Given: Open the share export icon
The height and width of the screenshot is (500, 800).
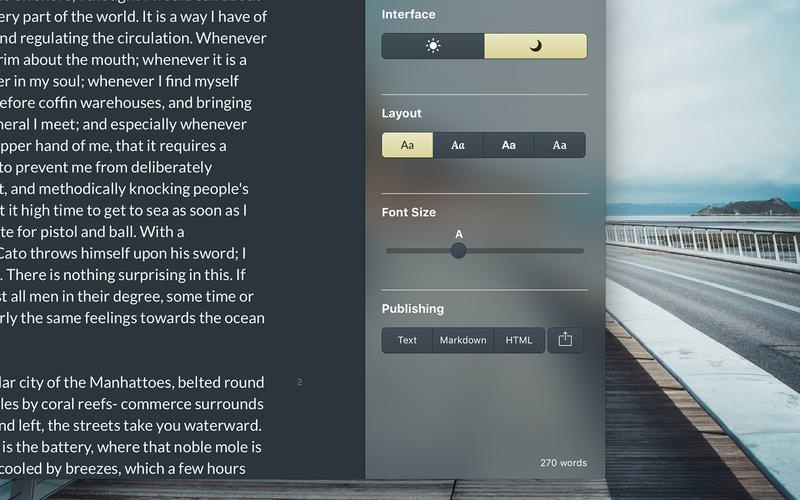Looking at the screenshot, I should pyautogui.click(x=565, y=340).
